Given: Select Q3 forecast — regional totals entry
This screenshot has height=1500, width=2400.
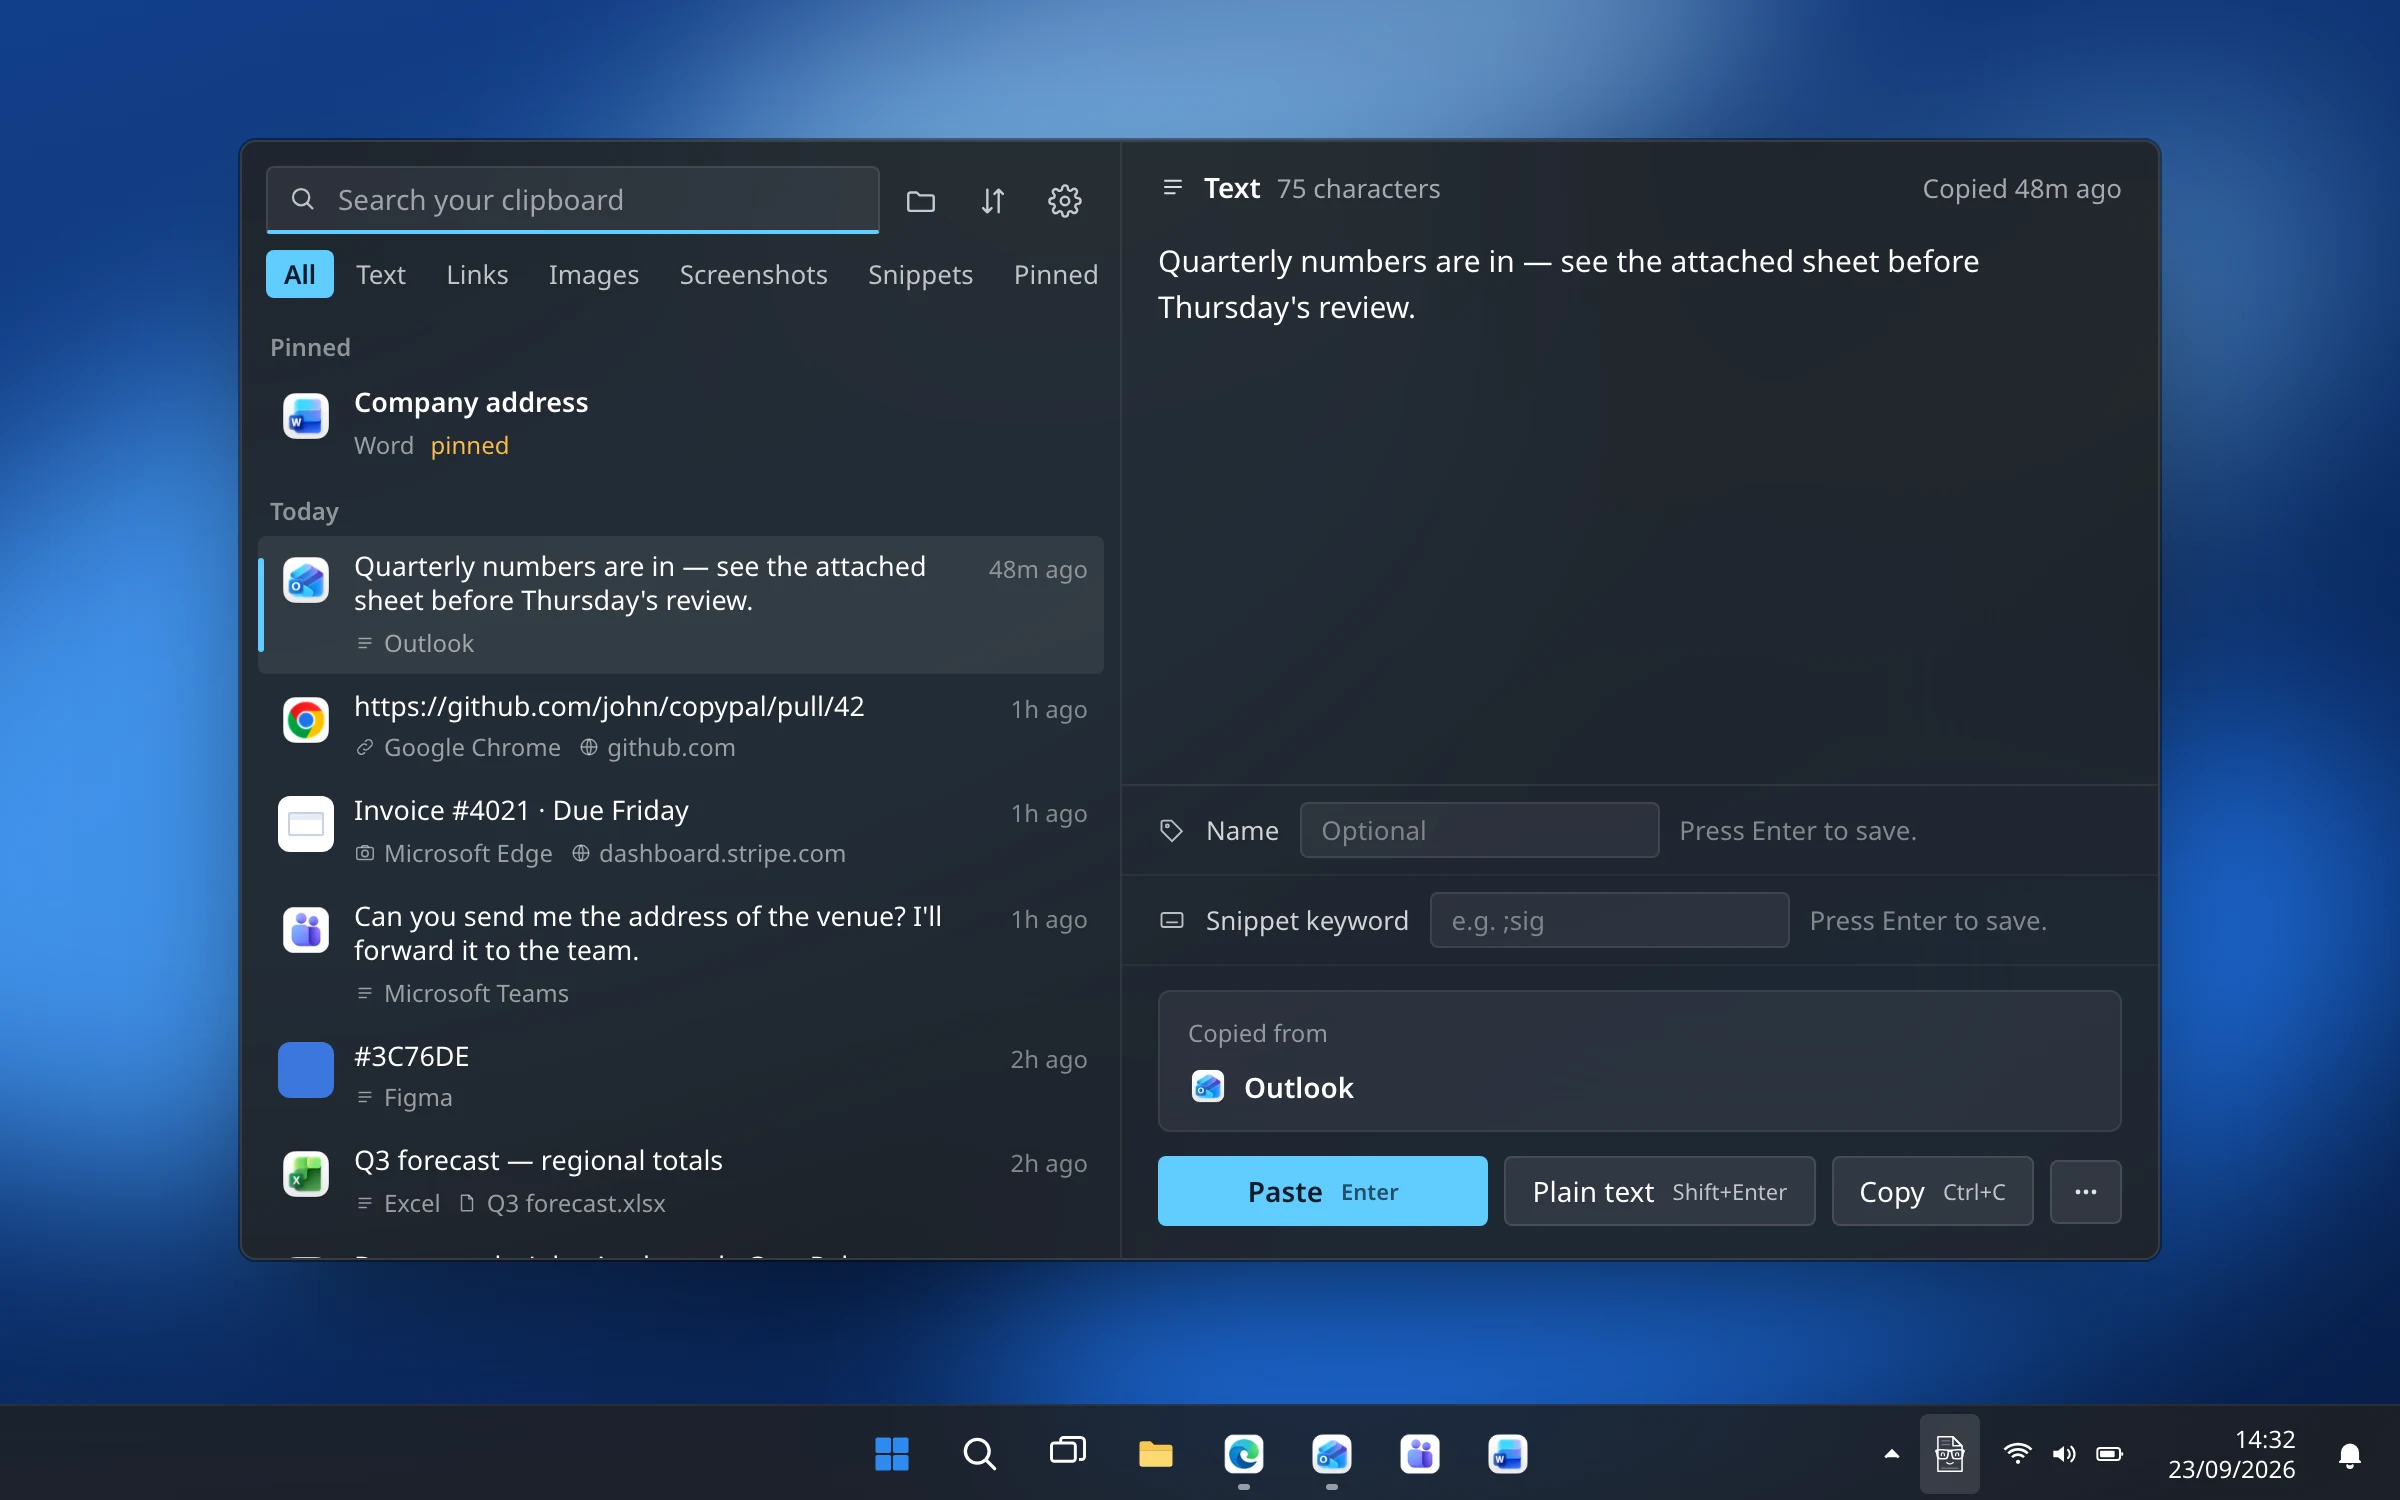Looking at the screenshot, I should pyautogui.click(x=681, y=1180).
